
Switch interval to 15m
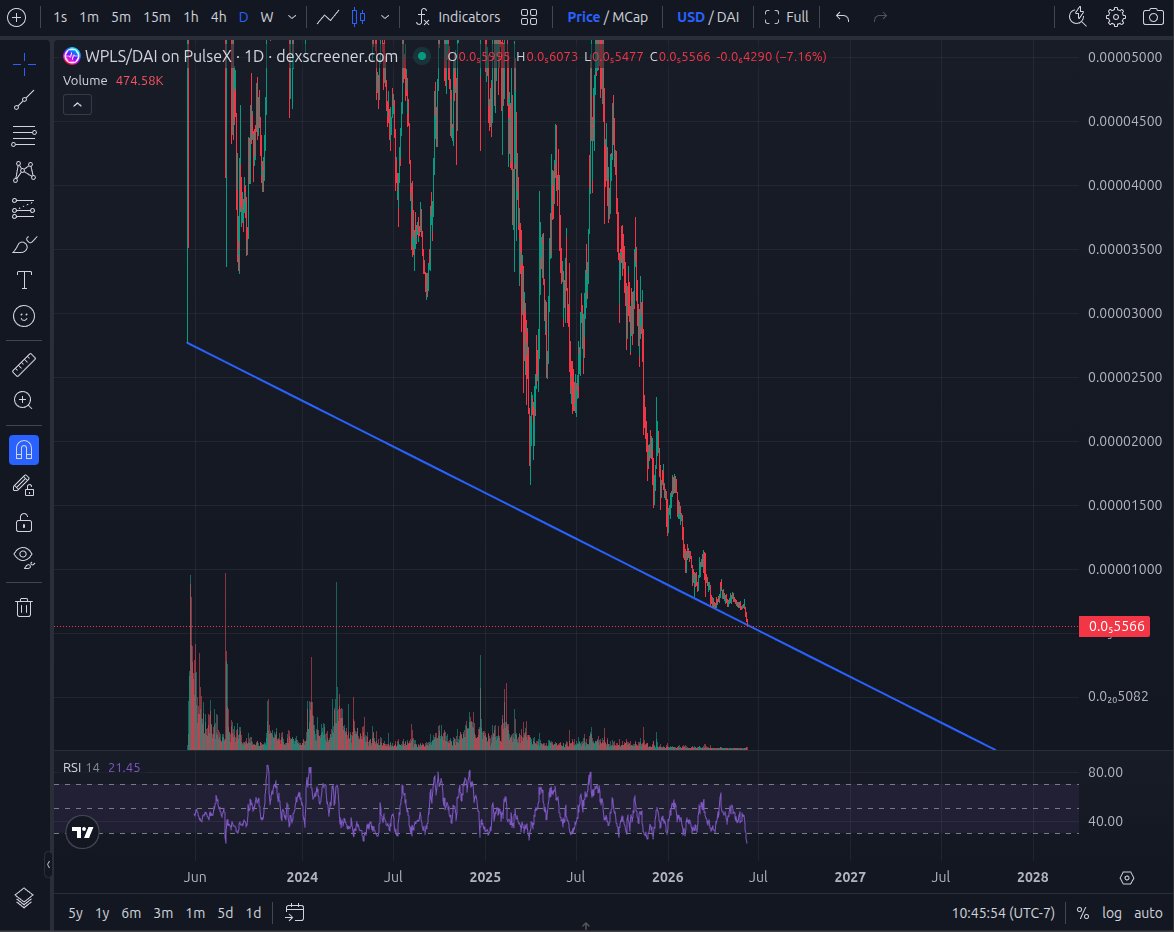(157, 17)
